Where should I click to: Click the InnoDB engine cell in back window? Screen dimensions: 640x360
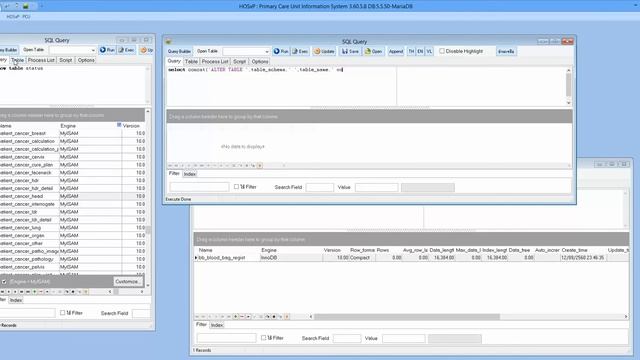[291, 258]
